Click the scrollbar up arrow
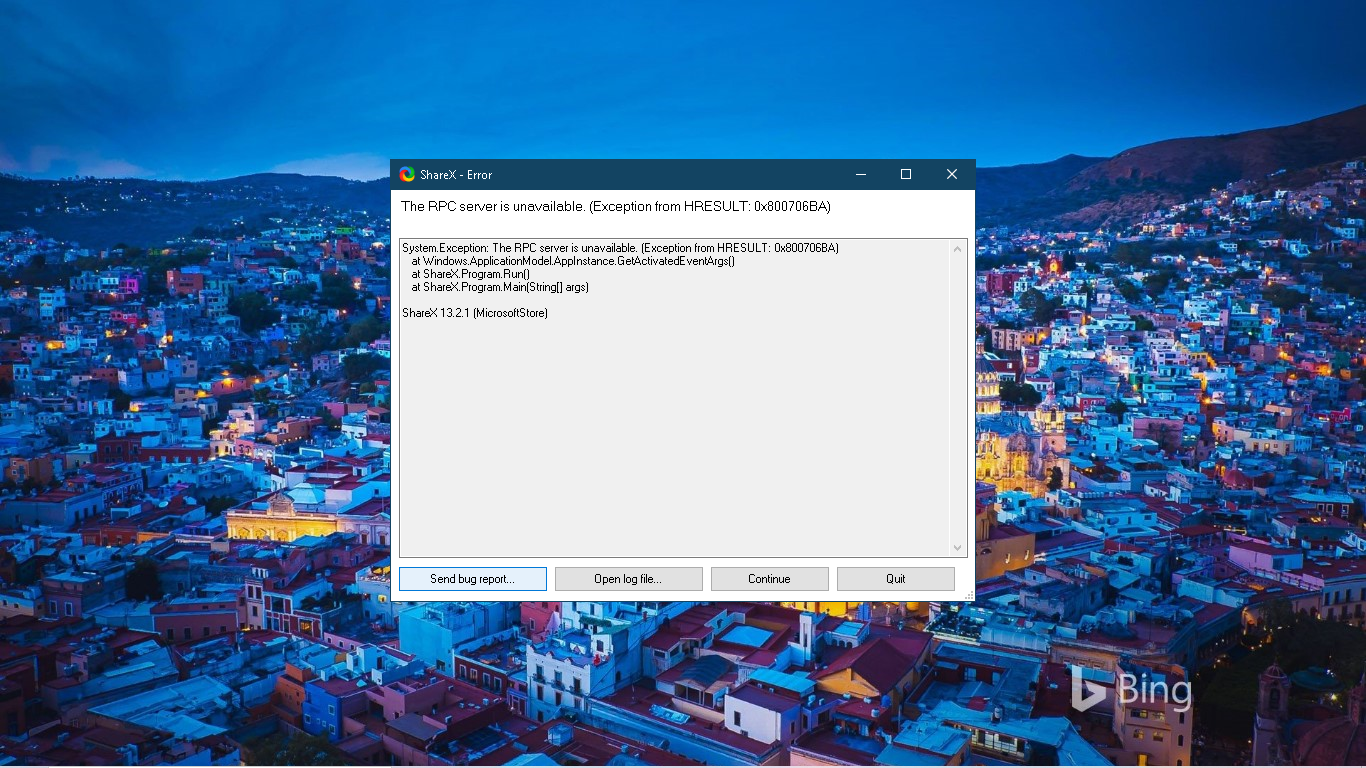Screen dimensions: 1366x768 click(x=957, y=248)
